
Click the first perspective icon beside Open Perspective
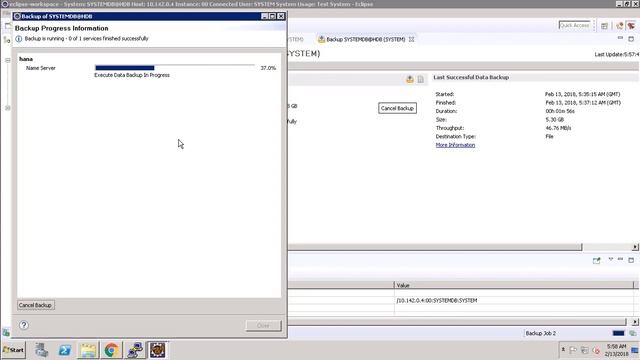620,26
